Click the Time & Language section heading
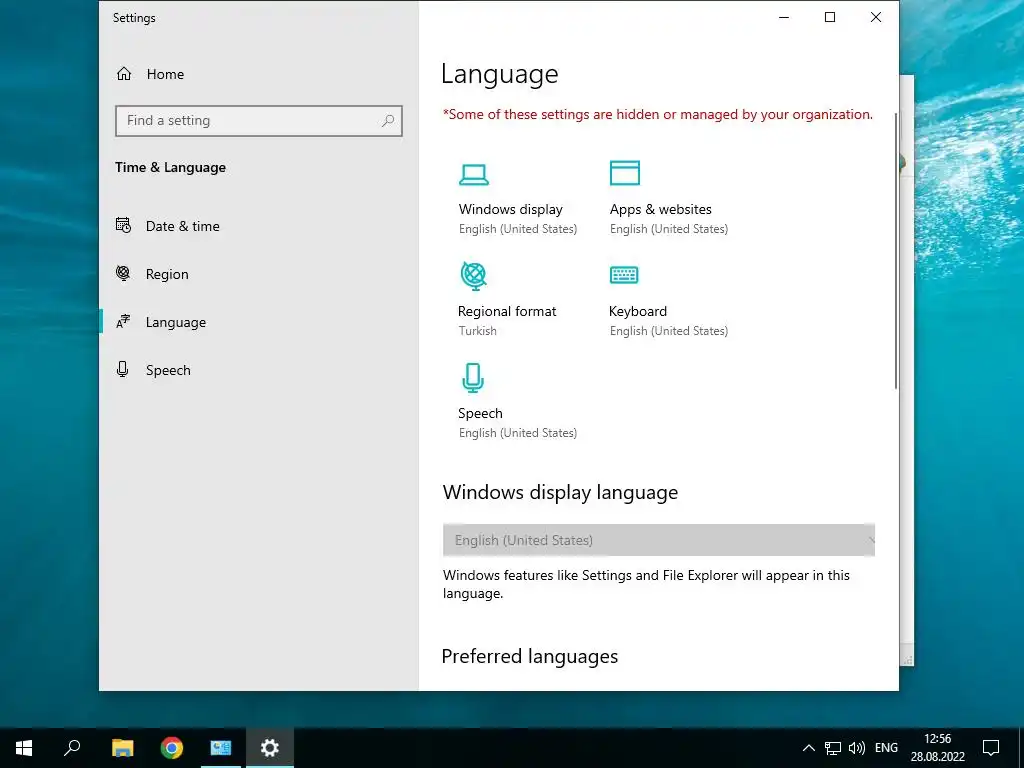The image size is (1024, 768). point(170,167)
